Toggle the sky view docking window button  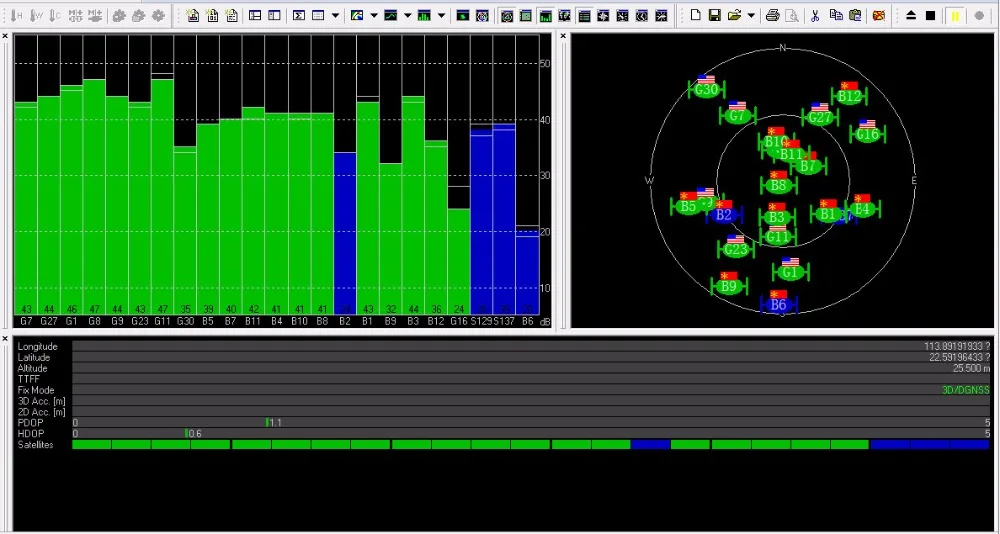pyautogui.click(x=507, y=15)
